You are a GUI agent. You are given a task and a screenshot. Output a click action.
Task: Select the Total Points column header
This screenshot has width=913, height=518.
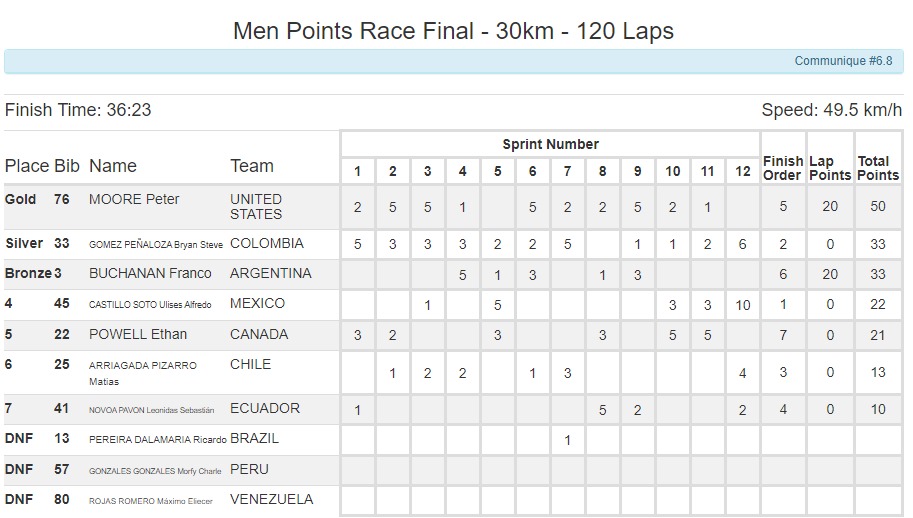[878, 168]
